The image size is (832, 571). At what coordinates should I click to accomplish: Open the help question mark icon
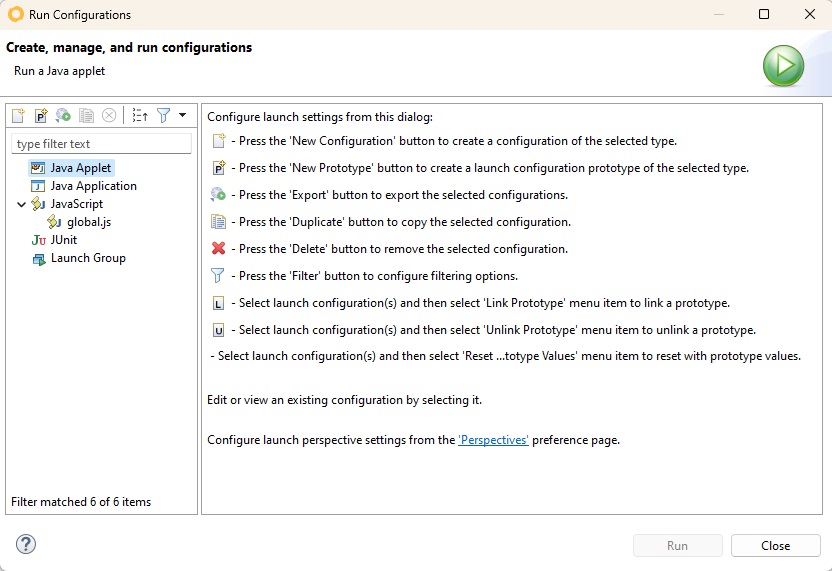26,545
